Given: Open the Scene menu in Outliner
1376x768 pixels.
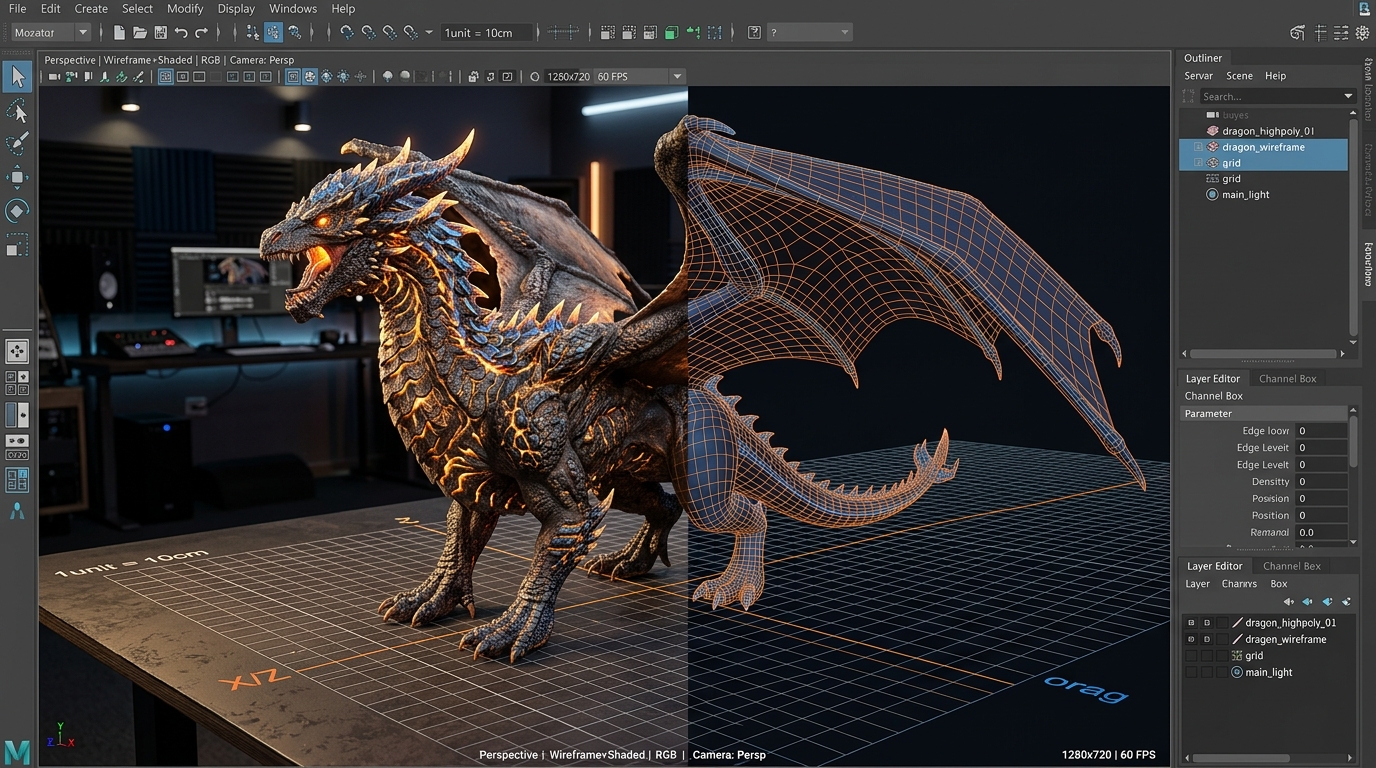Looking at the screenshot, I should click(x=1239, y=76).
